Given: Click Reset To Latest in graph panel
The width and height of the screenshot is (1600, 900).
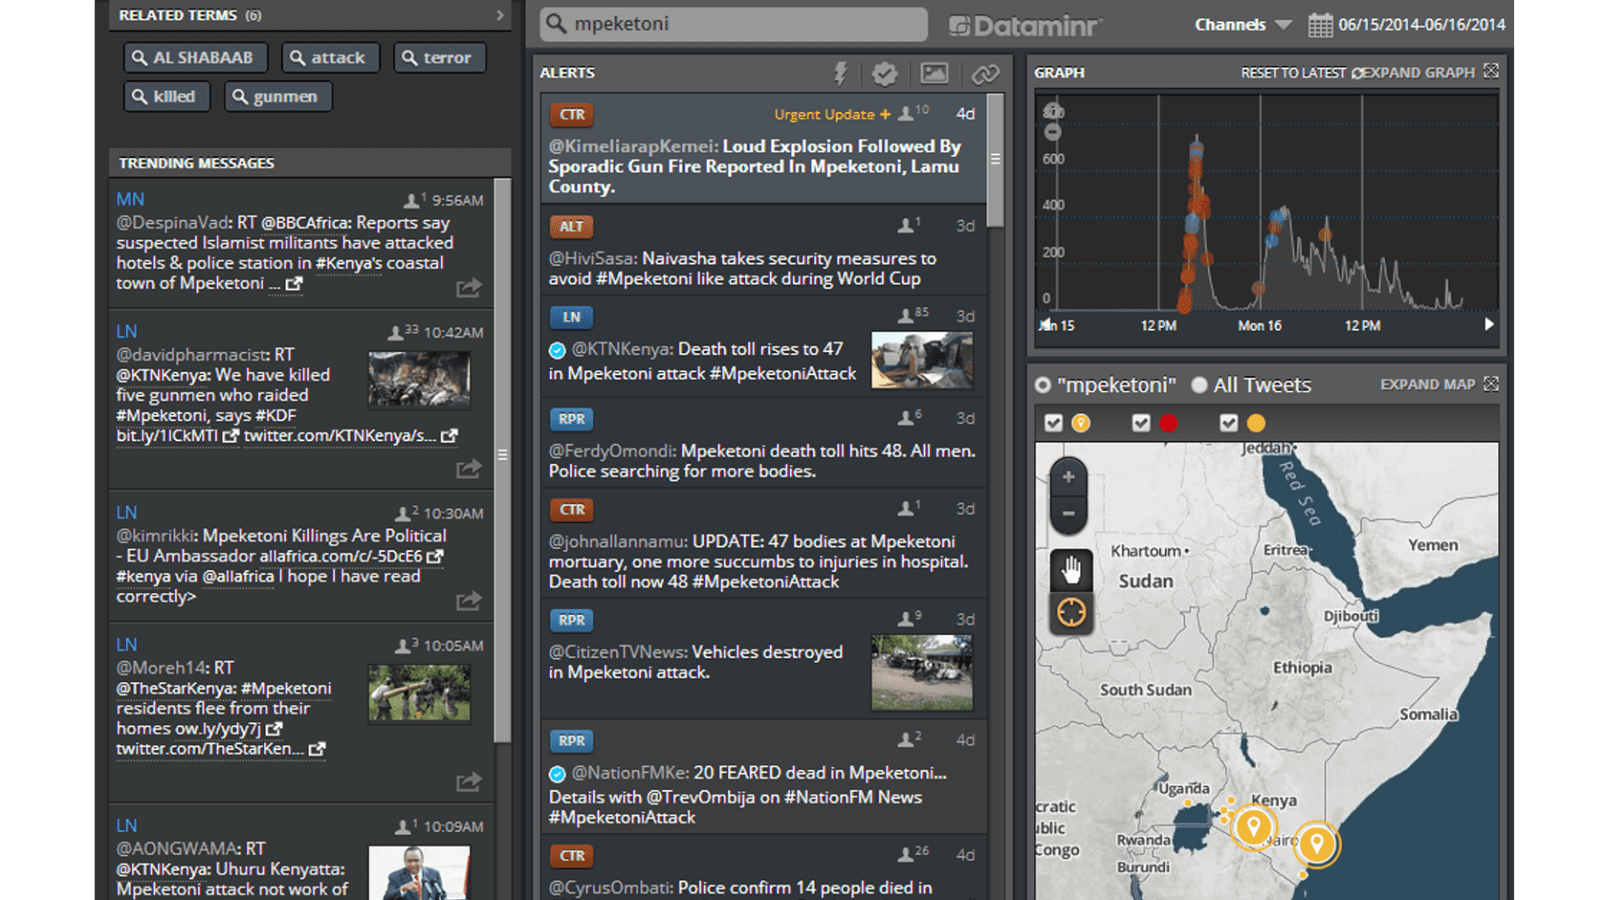Looking at the screenshot, I should point(1293,72).
